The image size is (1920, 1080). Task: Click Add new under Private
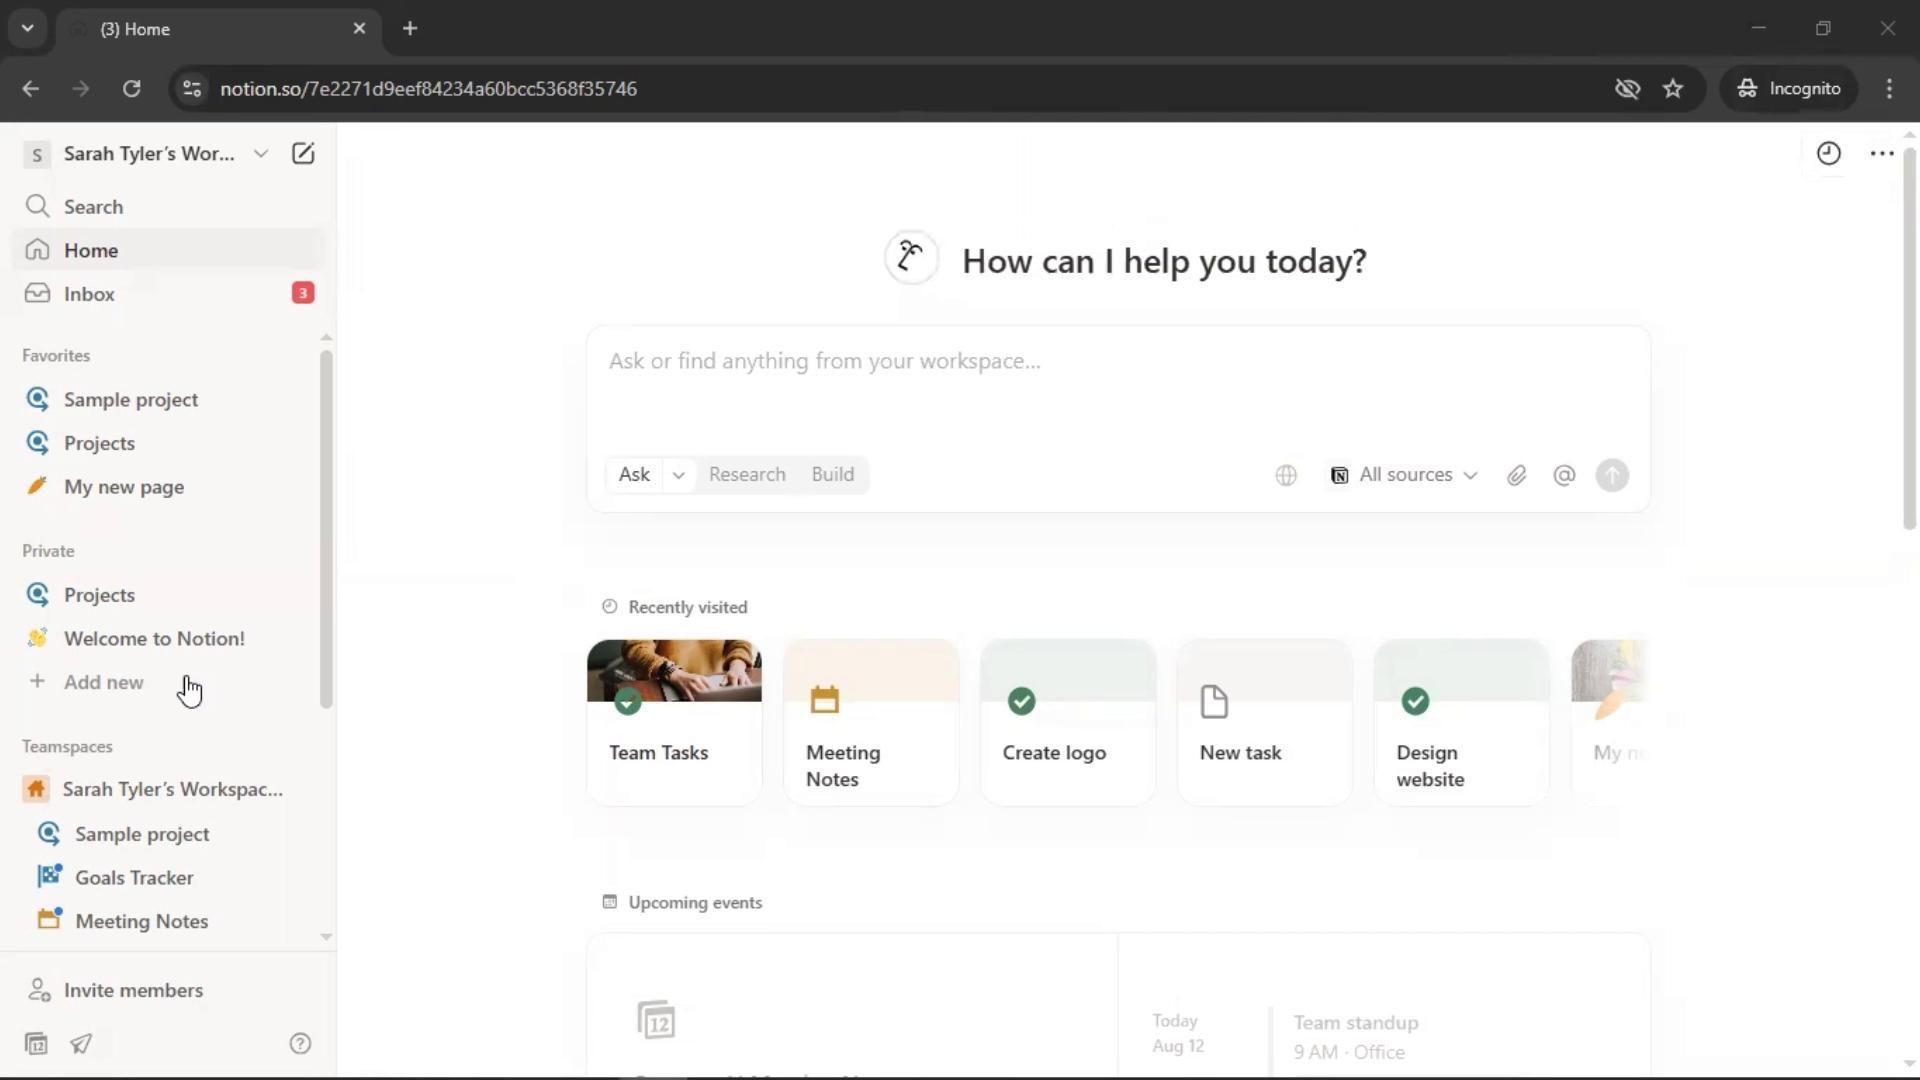(103, 682)
